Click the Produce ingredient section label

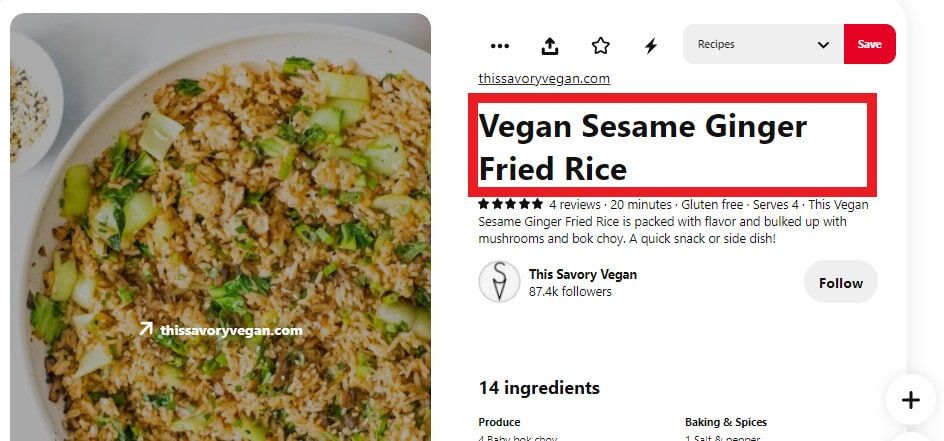point(499,422)
